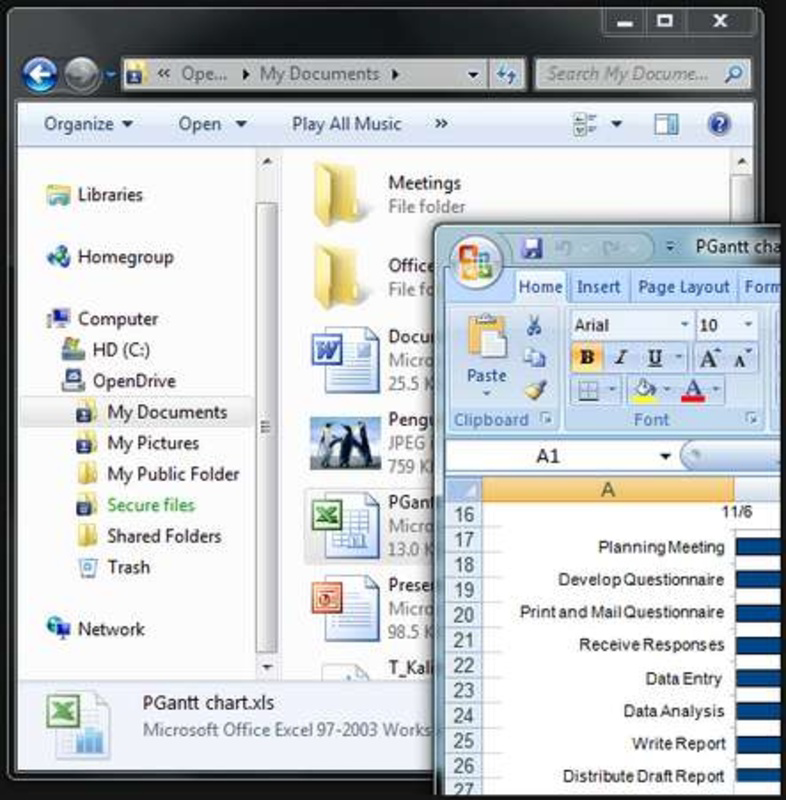786x800 pixels.
Task: Select Homegroup in navigation pane
Action: pos(110,257)
